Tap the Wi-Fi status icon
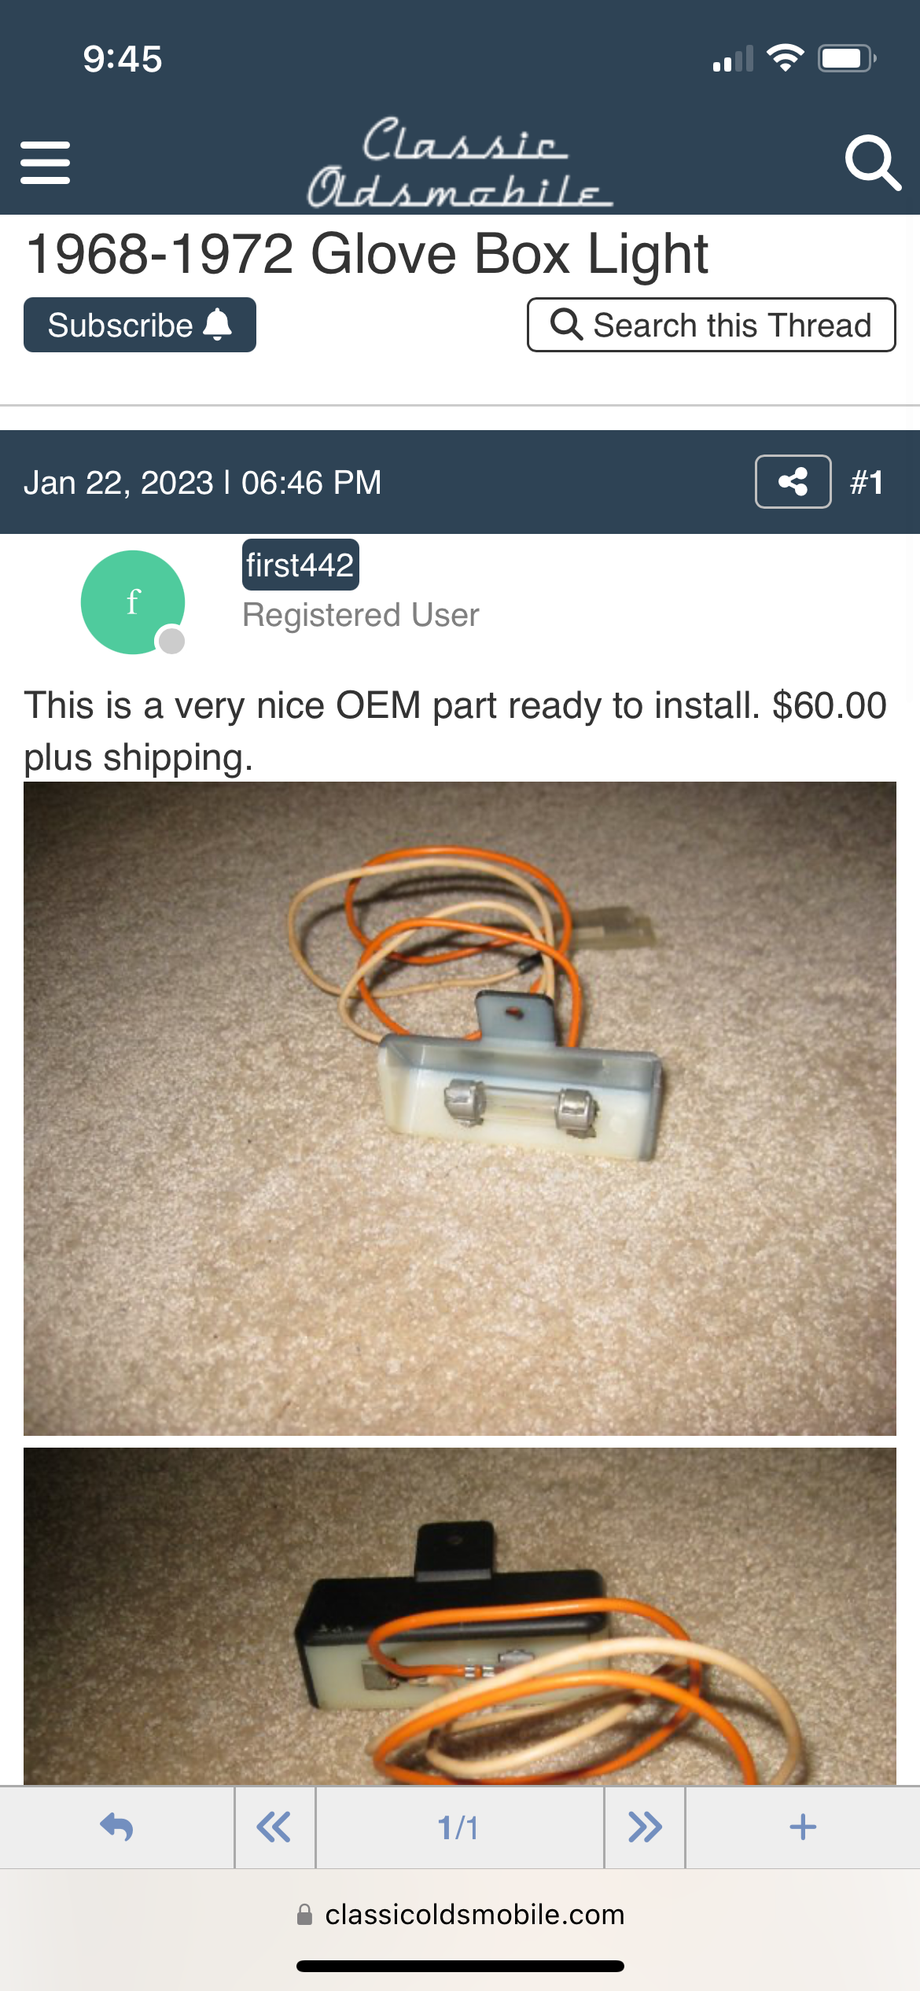 click(786, 58)
